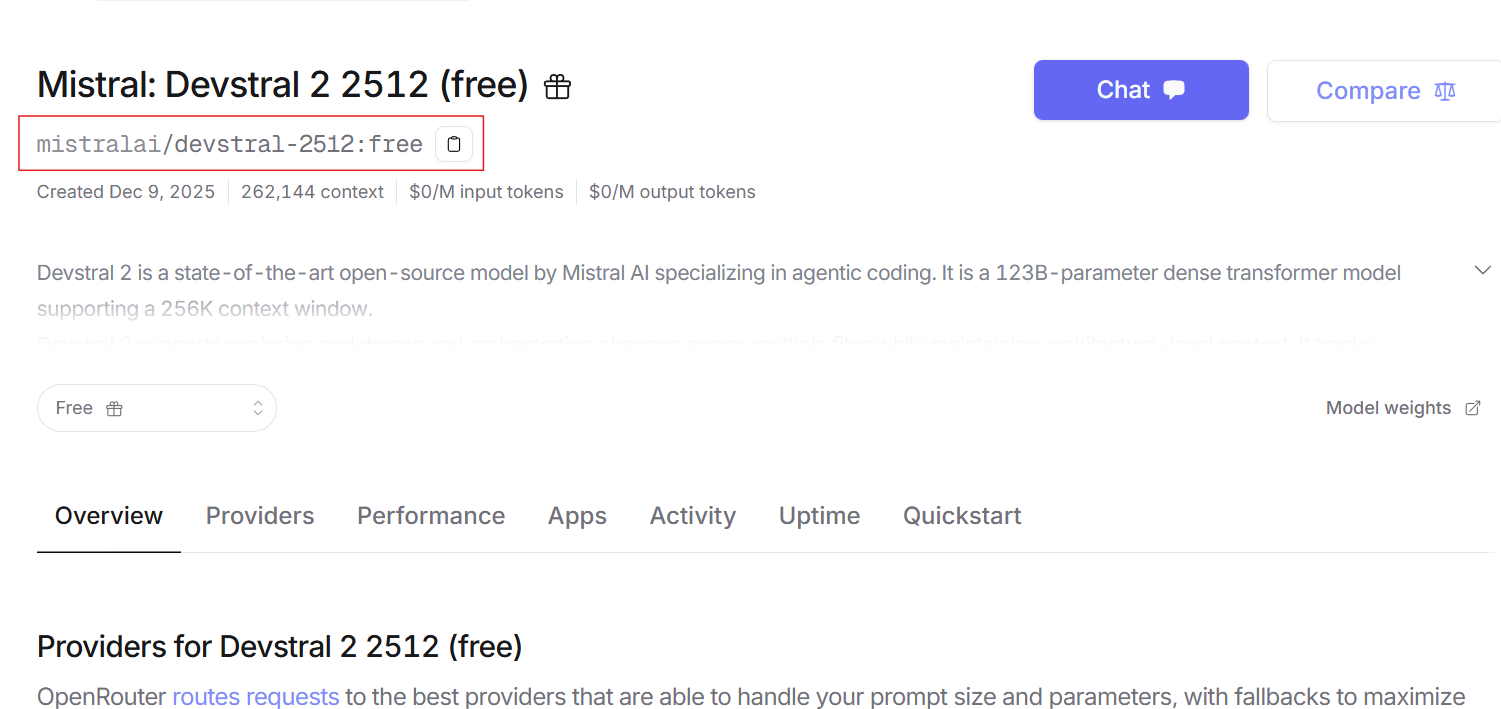The width and height of the screenshot is (1501, 709).
Task: Open the Free variant dropdown
Action: tap(157, 408)
